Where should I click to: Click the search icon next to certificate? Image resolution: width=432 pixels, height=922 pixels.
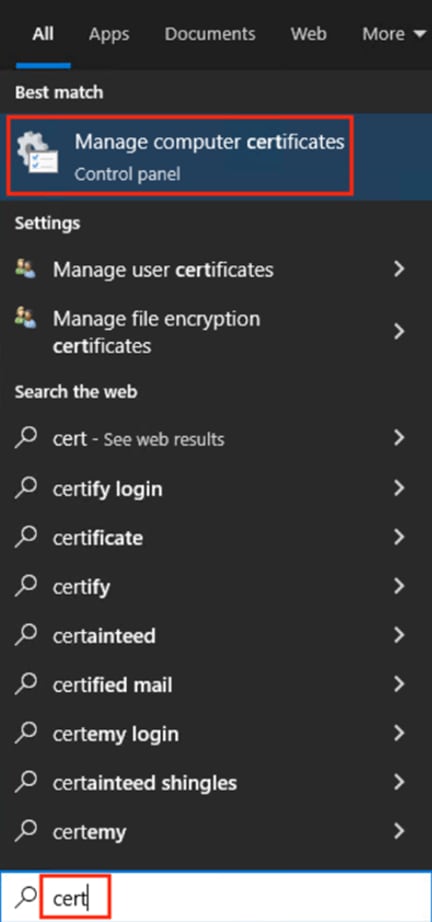point(26,537)
